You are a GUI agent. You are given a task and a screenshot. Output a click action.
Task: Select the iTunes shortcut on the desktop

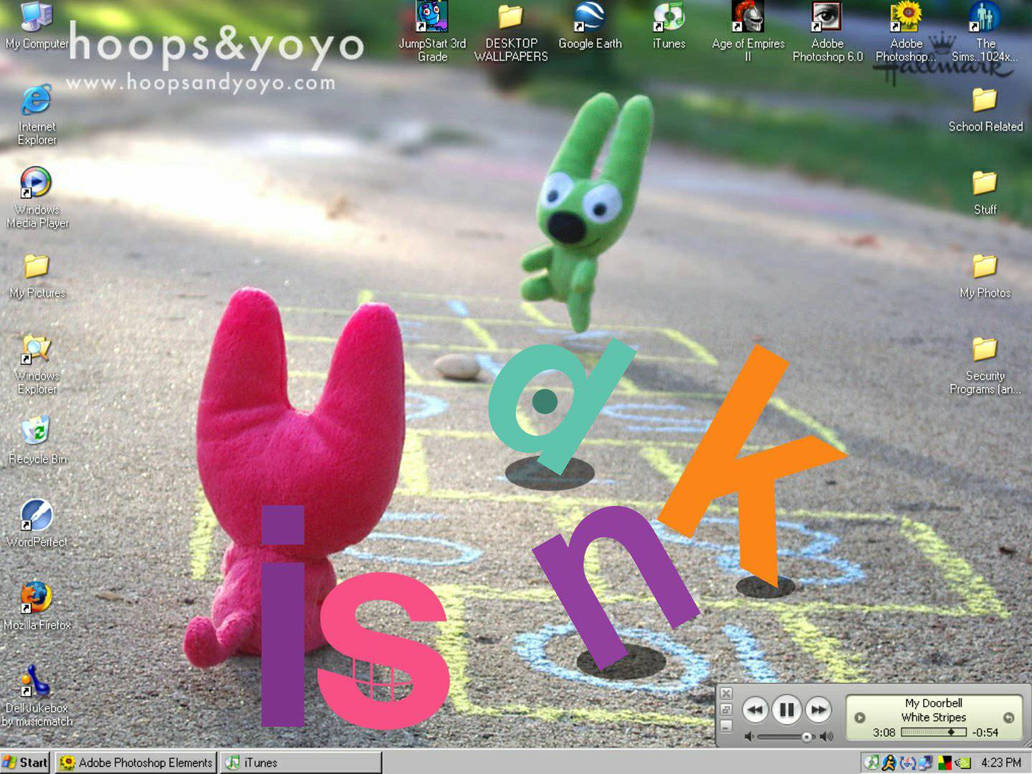[669, 26]
